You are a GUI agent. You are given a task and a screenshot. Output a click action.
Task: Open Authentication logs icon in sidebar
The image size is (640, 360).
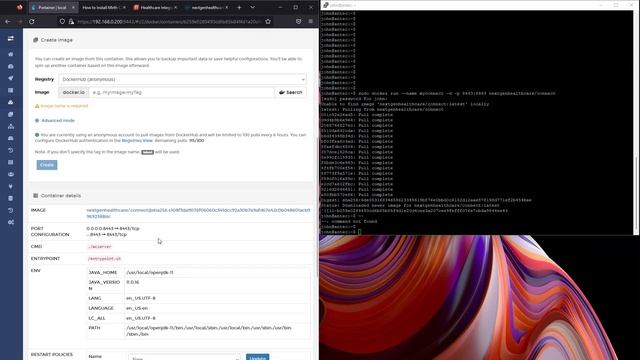(11, 211)
